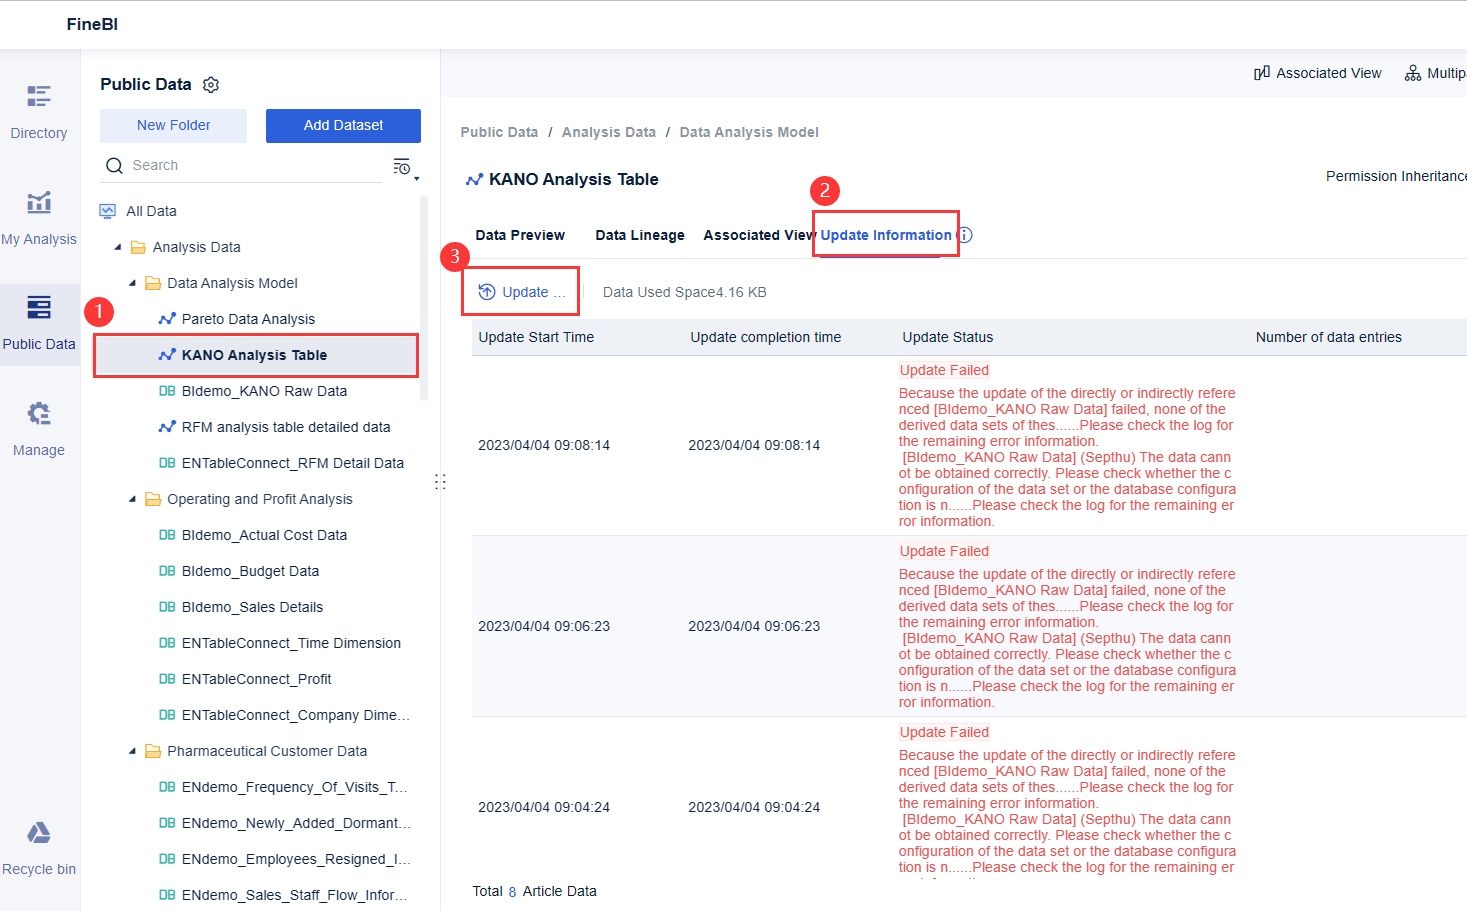Click the info icon next to Update Information
Image resolution: width=1467 pixels, height=911 pixels.
coord(964,234)
